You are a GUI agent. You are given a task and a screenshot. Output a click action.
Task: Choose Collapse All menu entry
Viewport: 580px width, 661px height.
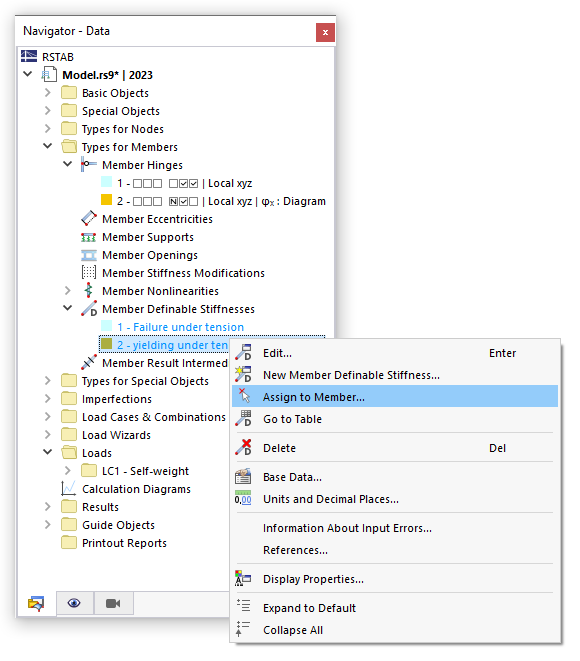pyautogui.click(x=395, y=630)
